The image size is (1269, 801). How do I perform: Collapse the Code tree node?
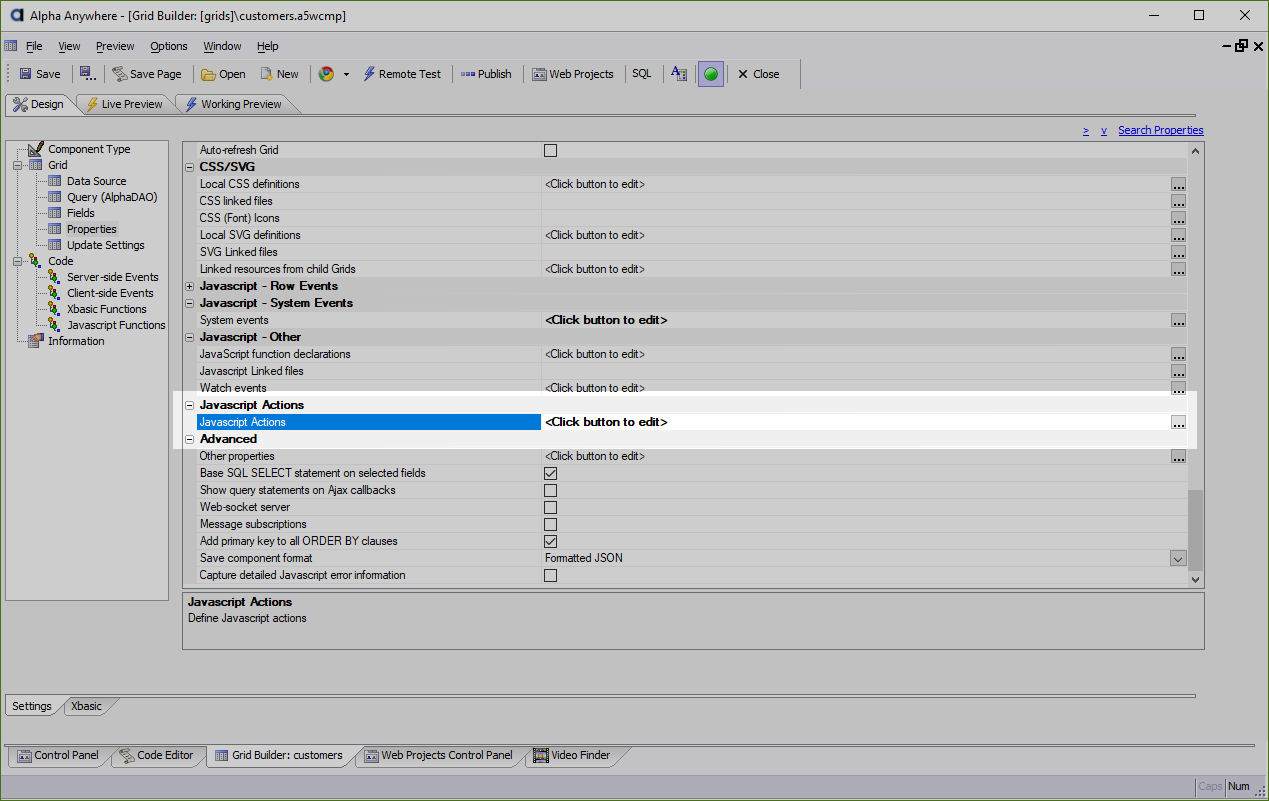(17, 261)
